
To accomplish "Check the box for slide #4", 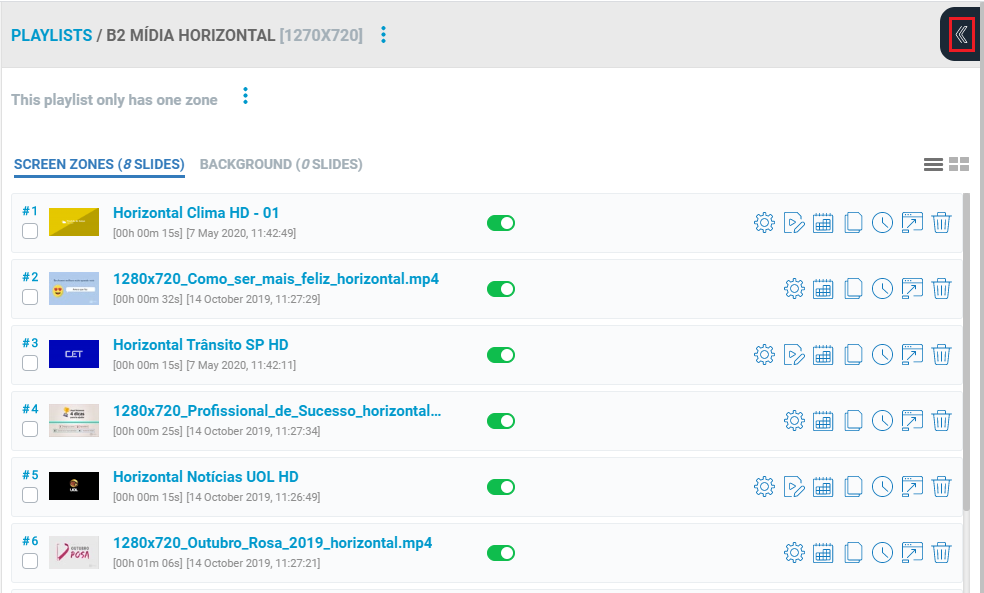I will click(30, 429).
